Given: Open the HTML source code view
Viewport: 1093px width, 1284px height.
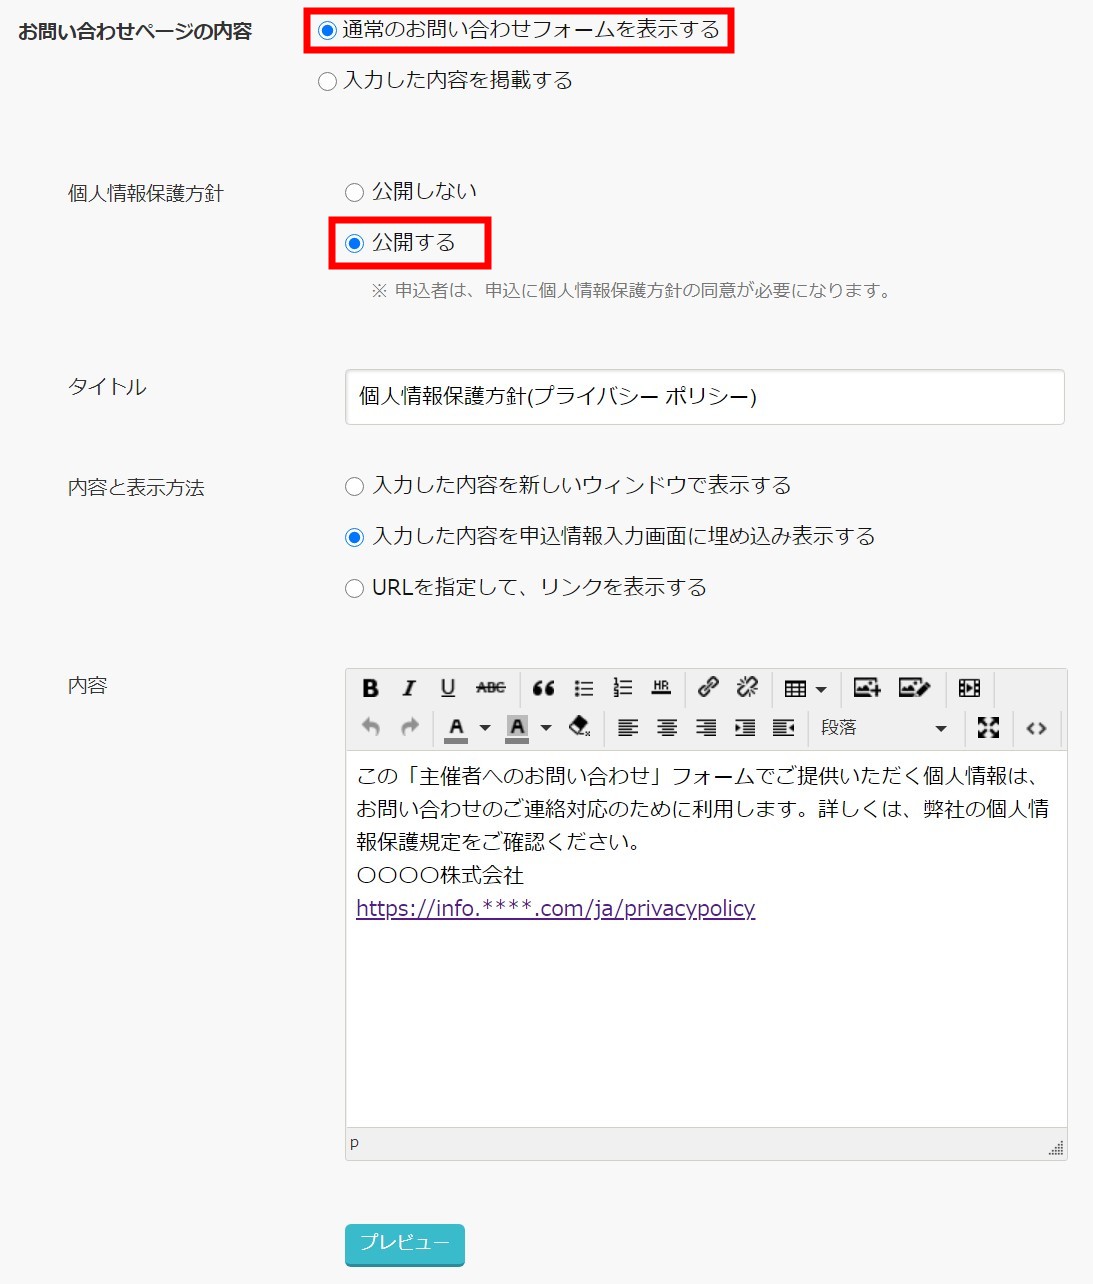Looking at the screenshot, I should [x=1038, y=728].
